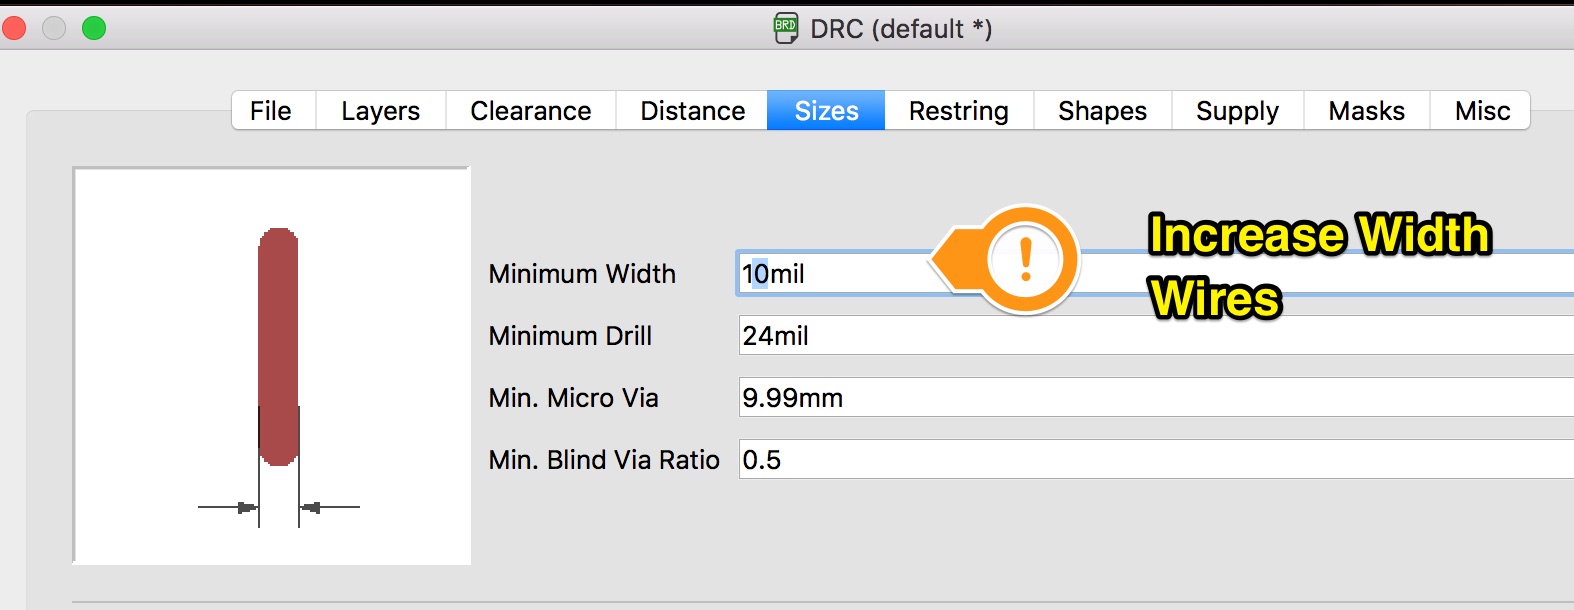Focus the Minimum Drill field
Viewport: 1574px width, 610px height.
click(x=1150, y=336)
